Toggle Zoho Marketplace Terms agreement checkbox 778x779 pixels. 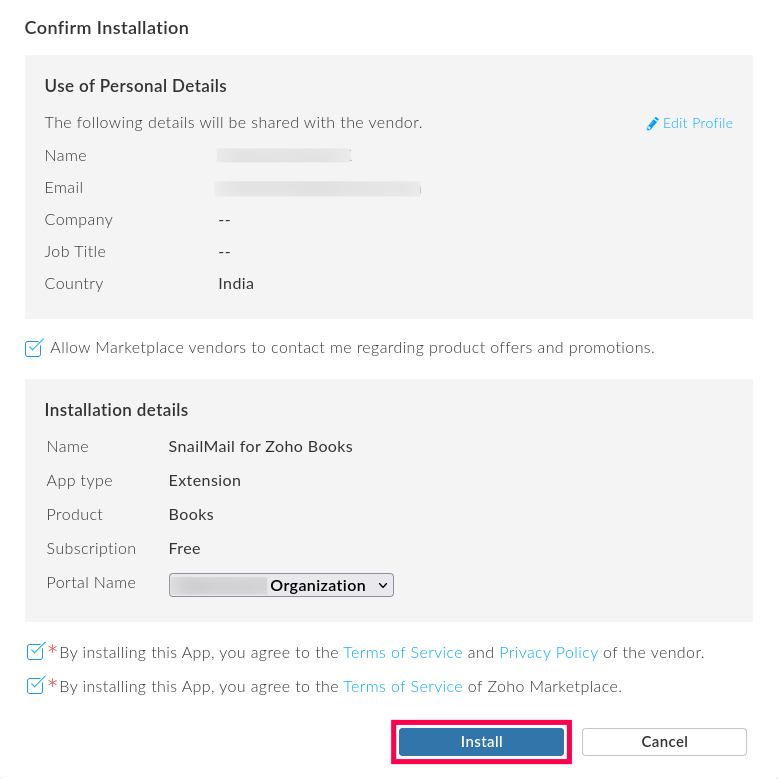35,686
